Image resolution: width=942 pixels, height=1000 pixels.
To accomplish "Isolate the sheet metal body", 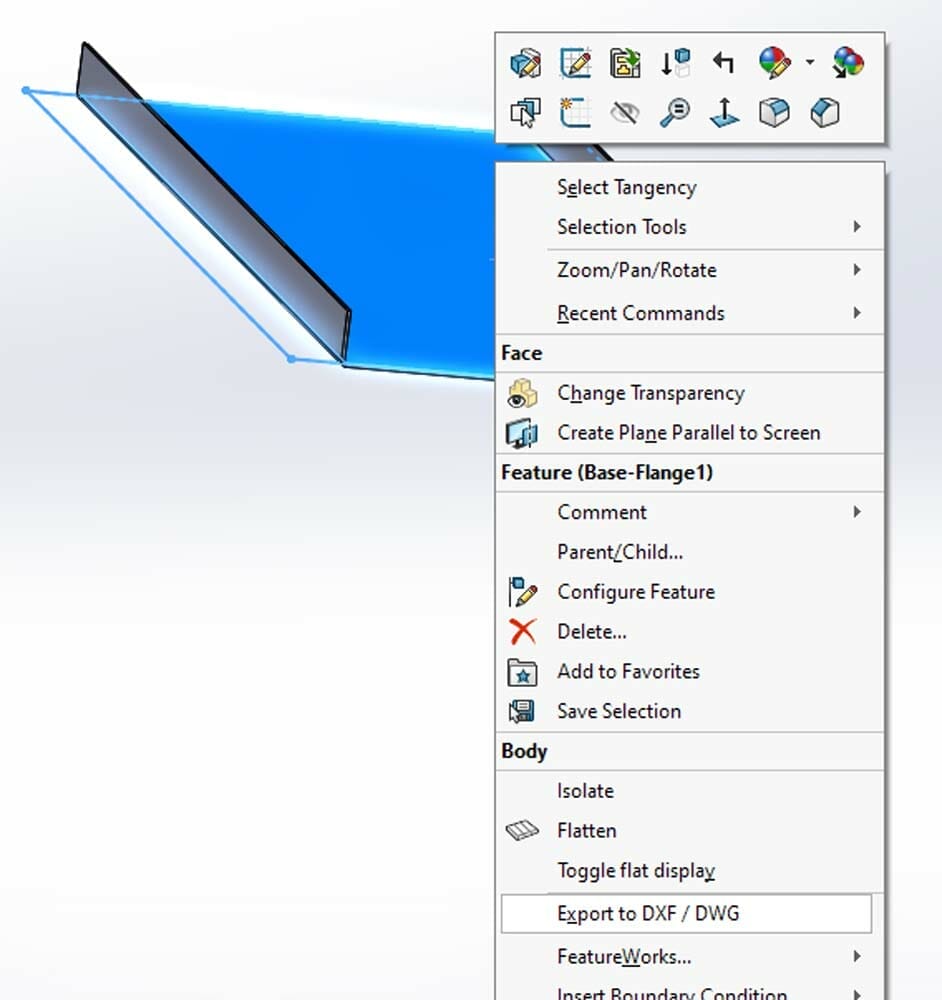I will point(585,790).
